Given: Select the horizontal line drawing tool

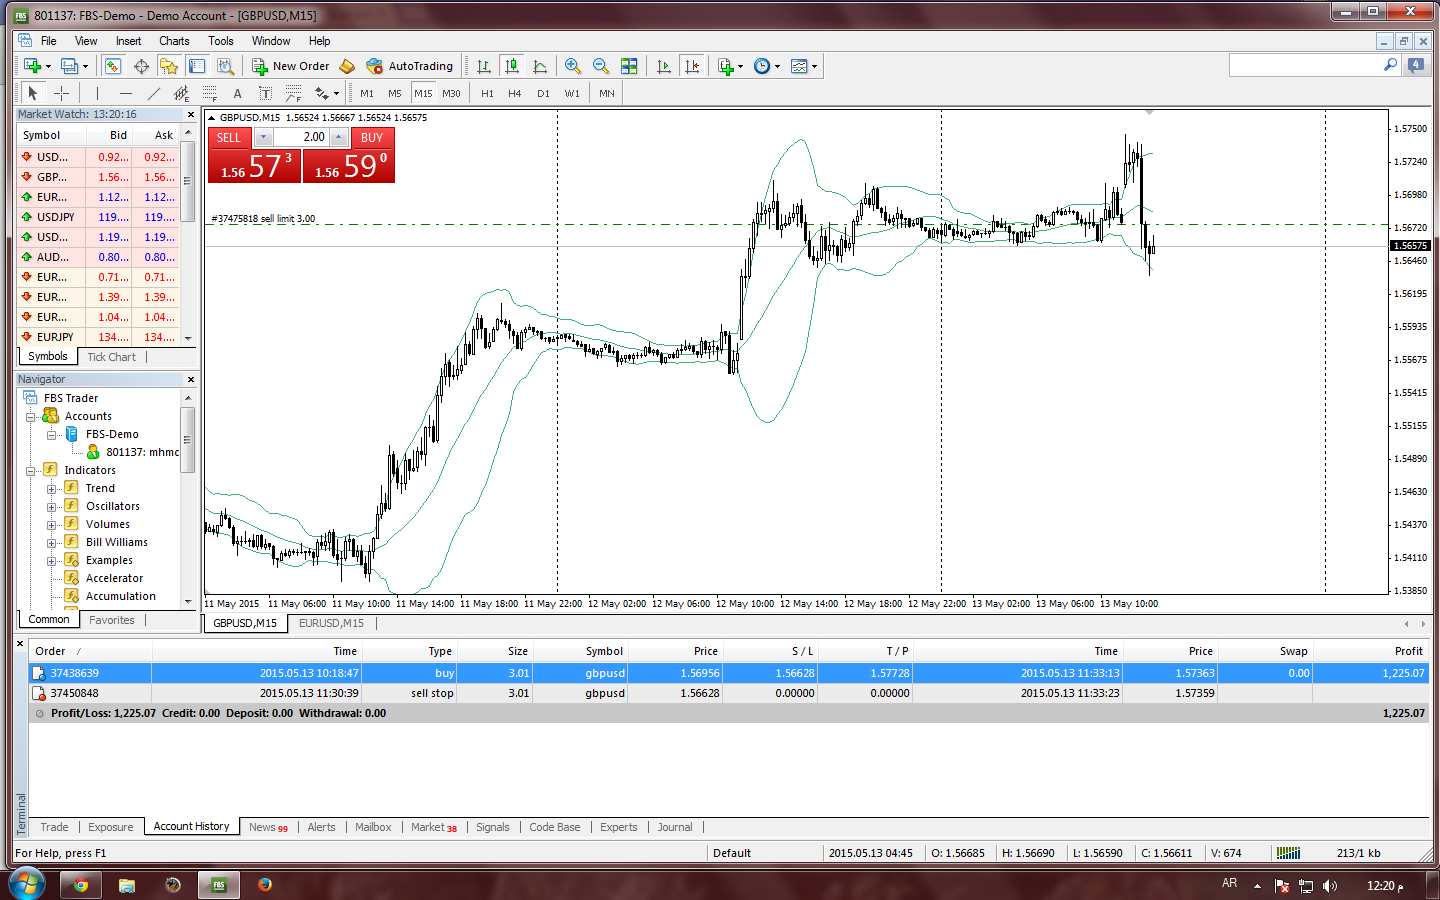Looking at the screenshot, I should 125,93.
